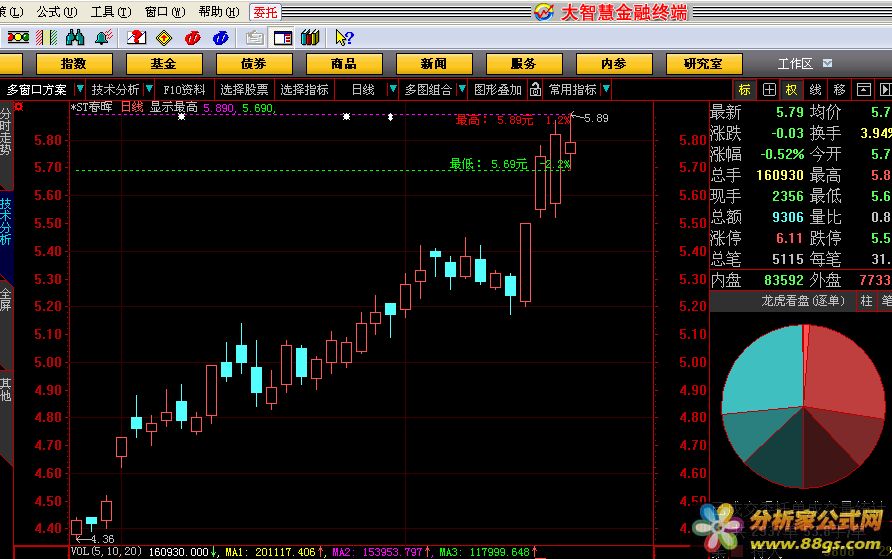Click the tall red candlestick near 5.40
Screen dimensions: 892x559
click(525, 262)
